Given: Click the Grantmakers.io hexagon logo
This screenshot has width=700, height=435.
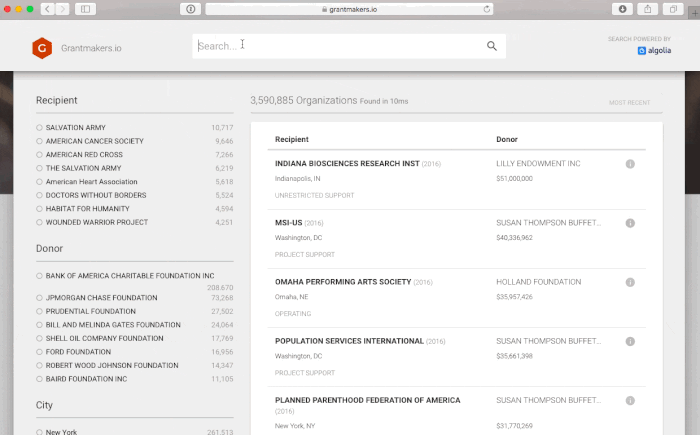Looking at the screenshot, I should (x=42, y=48).
